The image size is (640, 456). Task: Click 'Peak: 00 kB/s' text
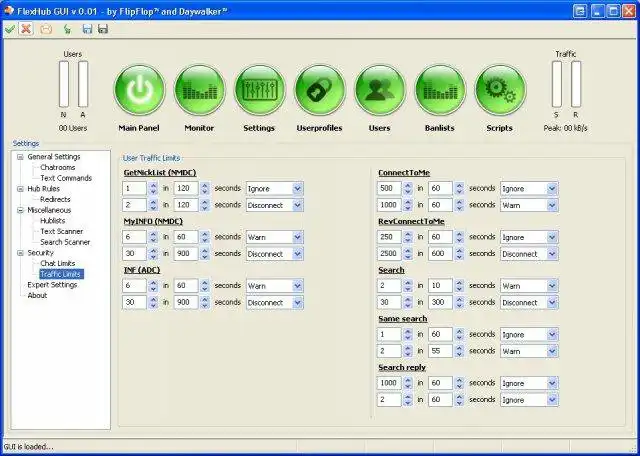pyautogui.click(x=565, y=128)
